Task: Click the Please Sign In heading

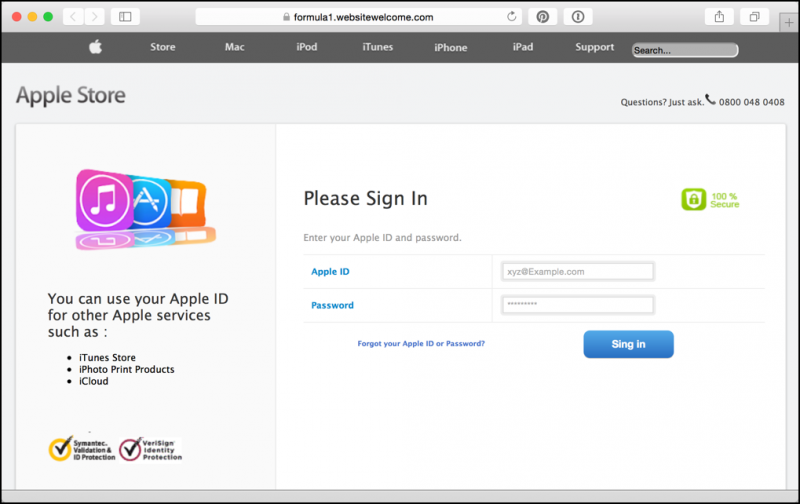Action: click(x=365, y=198)
